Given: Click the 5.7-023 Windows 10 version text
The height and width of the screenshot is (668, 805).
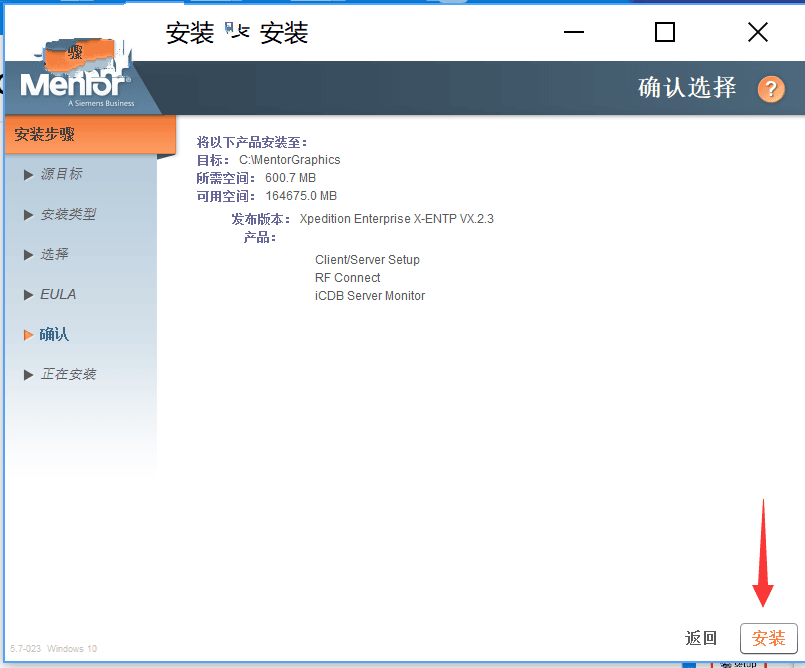Looking at the screenshot, I should point(53,648).
